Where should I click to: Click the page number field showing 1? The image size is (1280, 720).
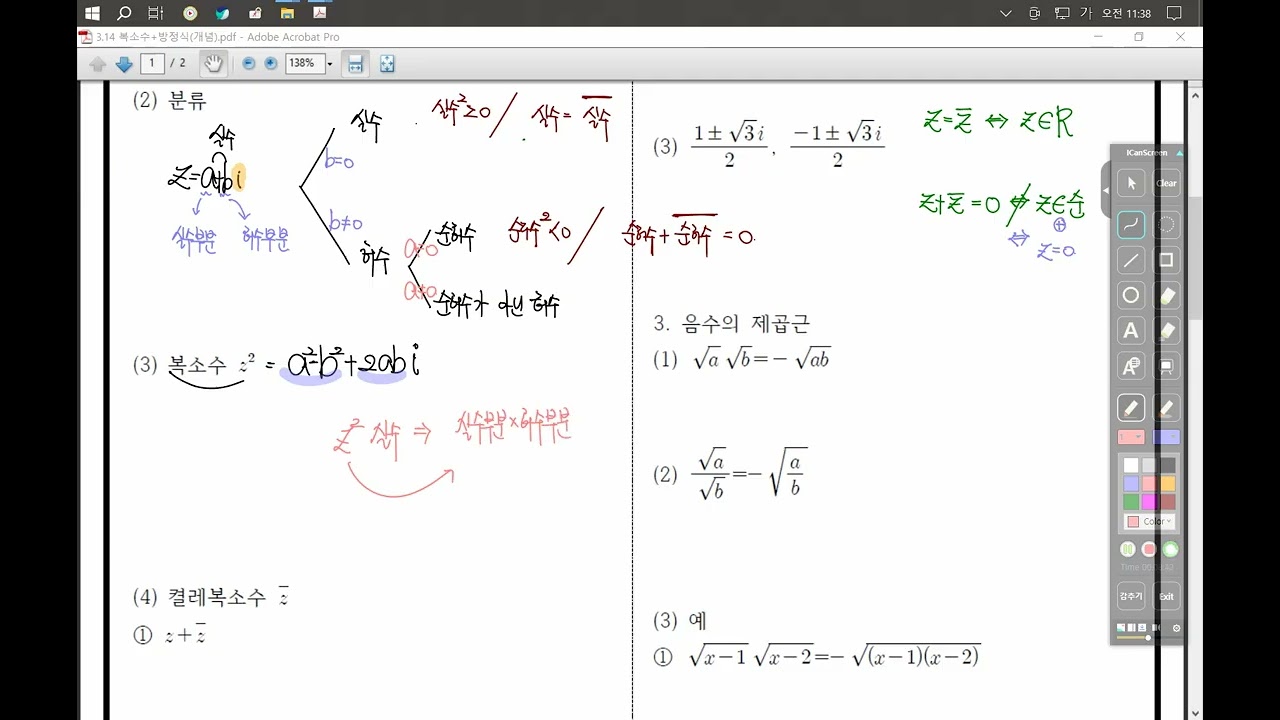point(152,63)
